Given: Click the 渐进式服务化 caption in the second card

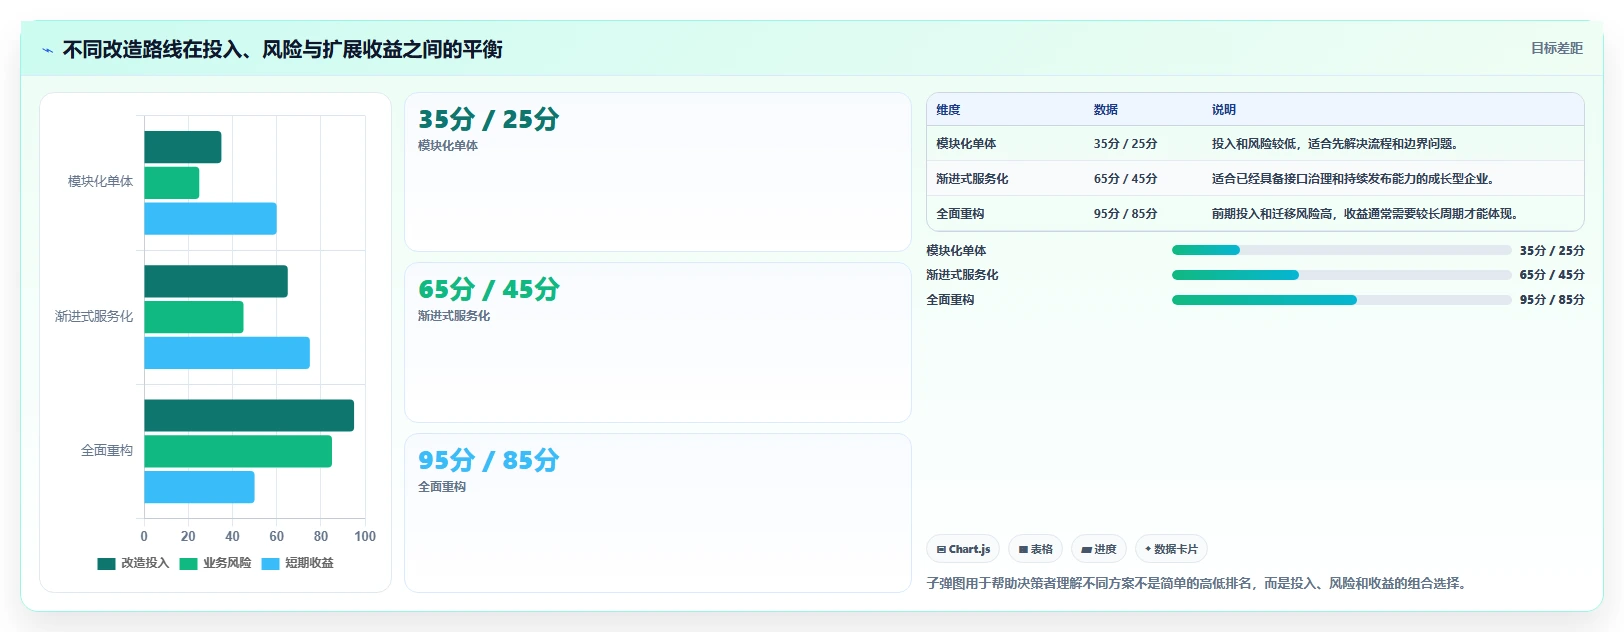Looking at the screenshot, I should tap(454, 316).
